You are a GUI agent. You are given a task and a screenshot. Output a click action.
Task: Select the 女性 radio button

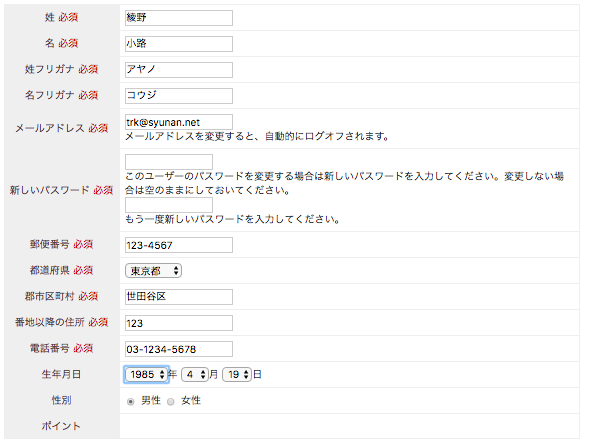(x=171, y=402)
